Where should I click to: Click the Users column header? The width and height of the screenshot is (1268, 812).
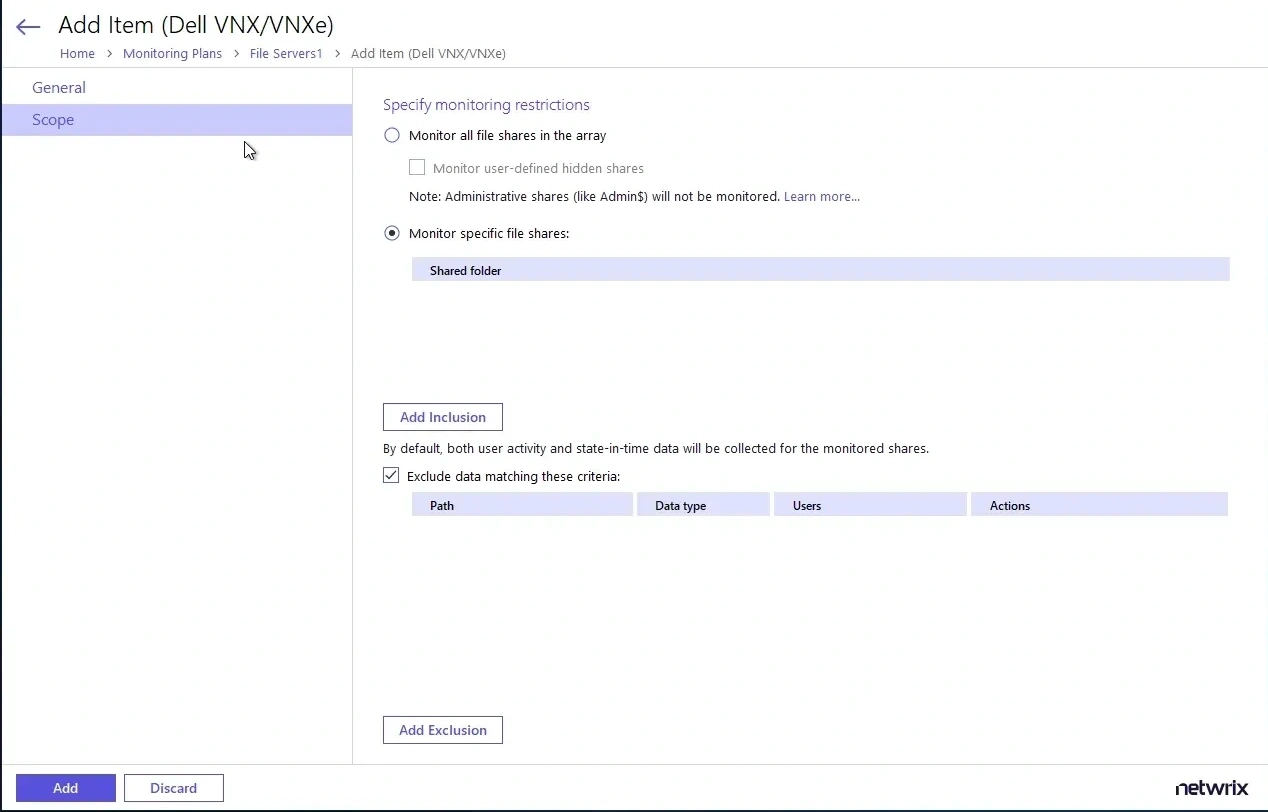[807, 506]
